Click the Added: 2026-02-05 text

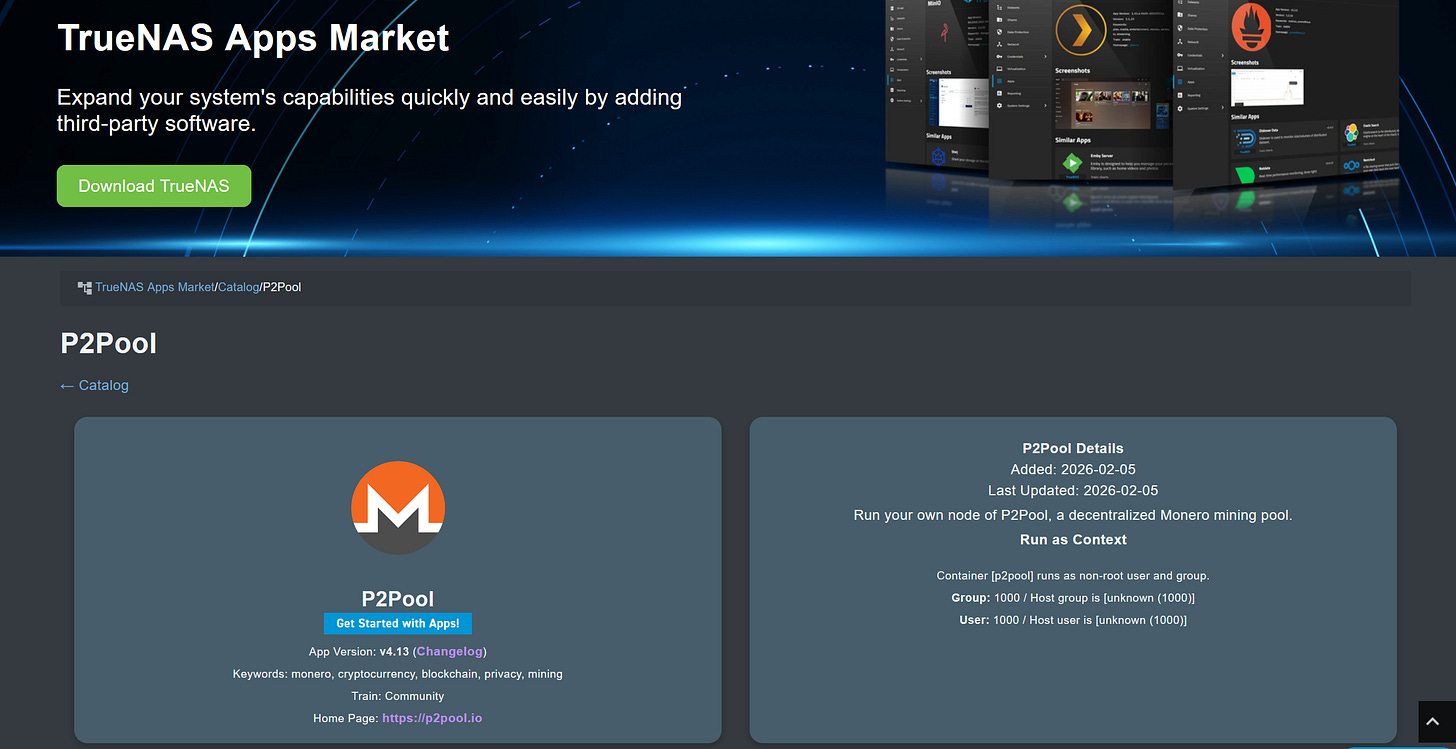click(x=1073, y=469)
